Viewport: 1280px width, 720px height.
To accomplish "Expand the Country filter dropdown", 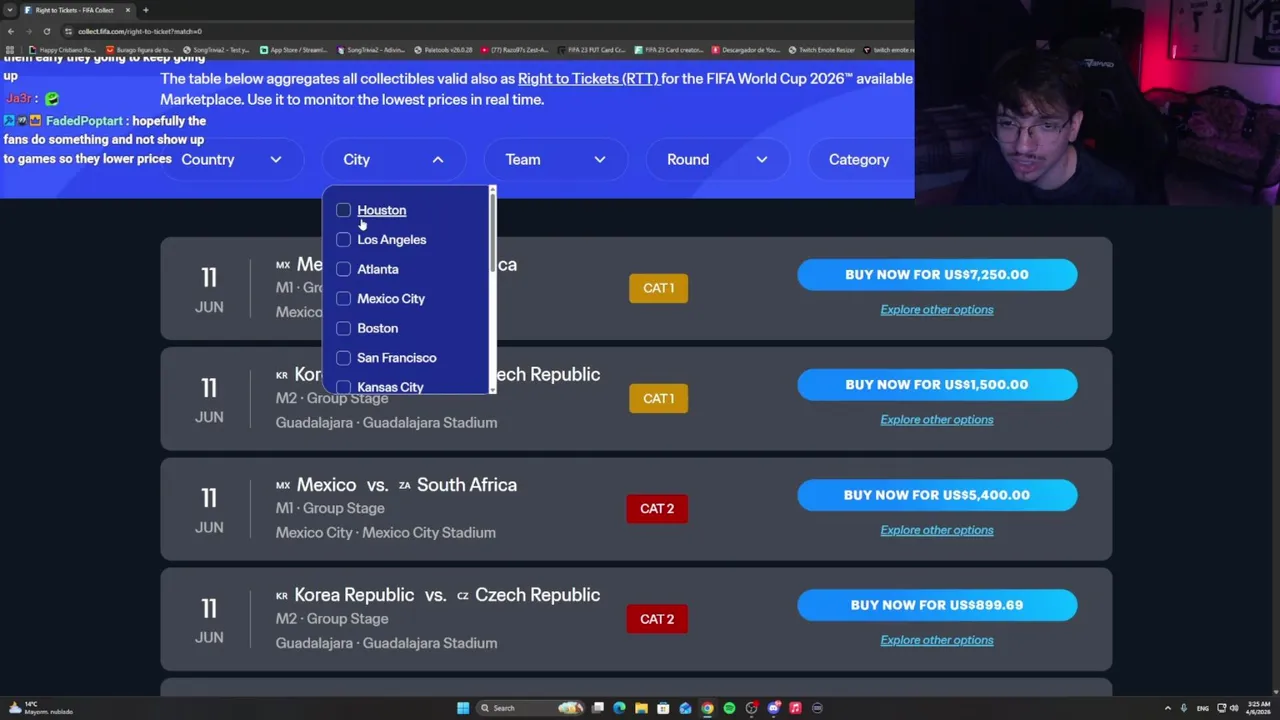I will point(231,160).
